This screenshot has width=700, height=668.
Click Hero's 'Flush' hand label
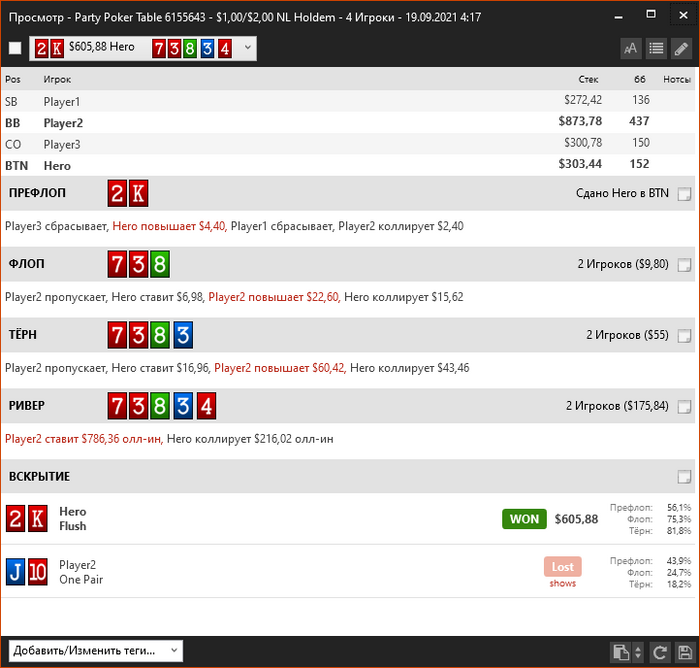click(73, 526)
